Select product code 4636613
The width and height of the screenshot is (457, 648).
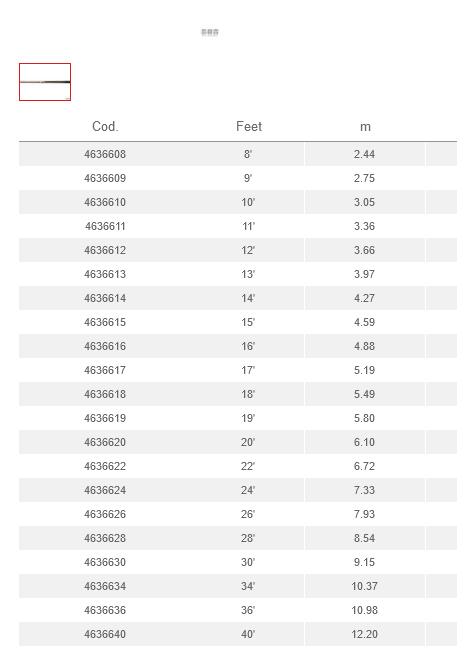(105, 274)
